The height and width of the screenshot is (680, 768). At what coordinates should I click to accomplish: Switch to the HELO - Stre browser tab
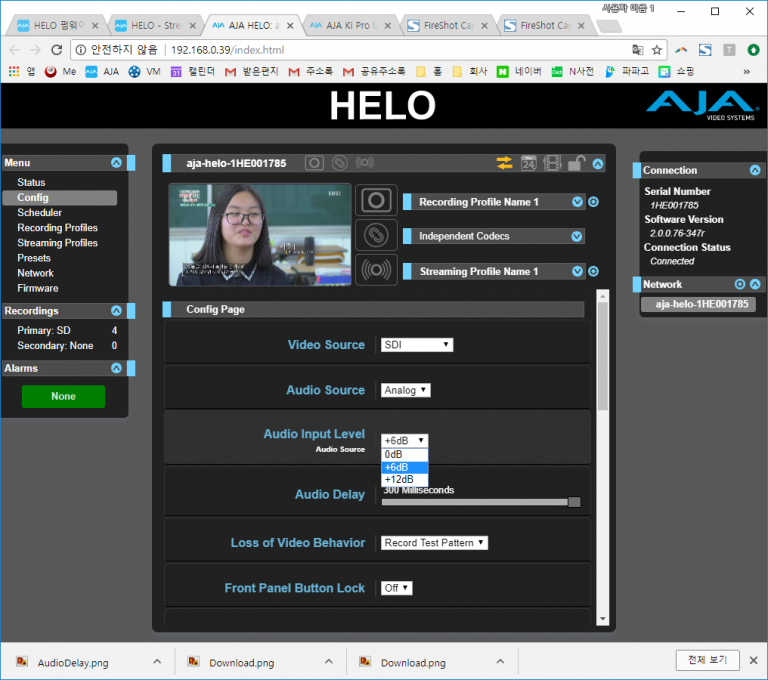point(156,25)
